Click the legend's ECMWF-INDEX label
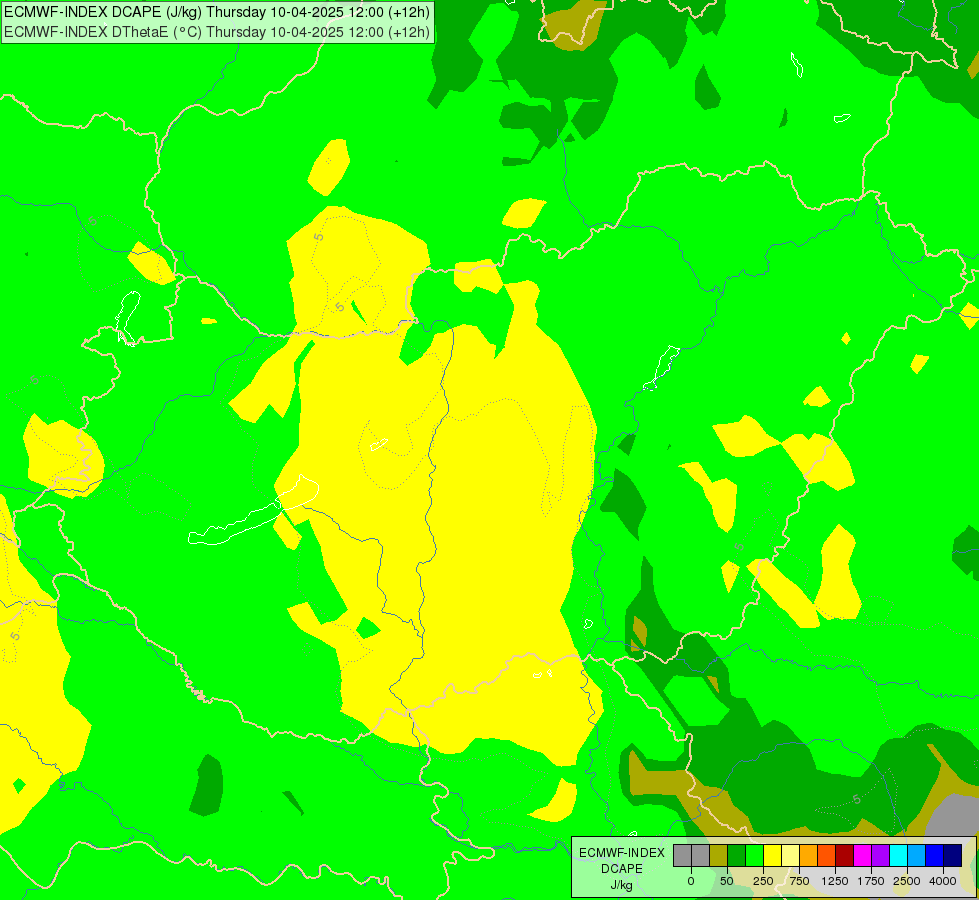Screen dimensions: 979x900 tap(622, 853)
